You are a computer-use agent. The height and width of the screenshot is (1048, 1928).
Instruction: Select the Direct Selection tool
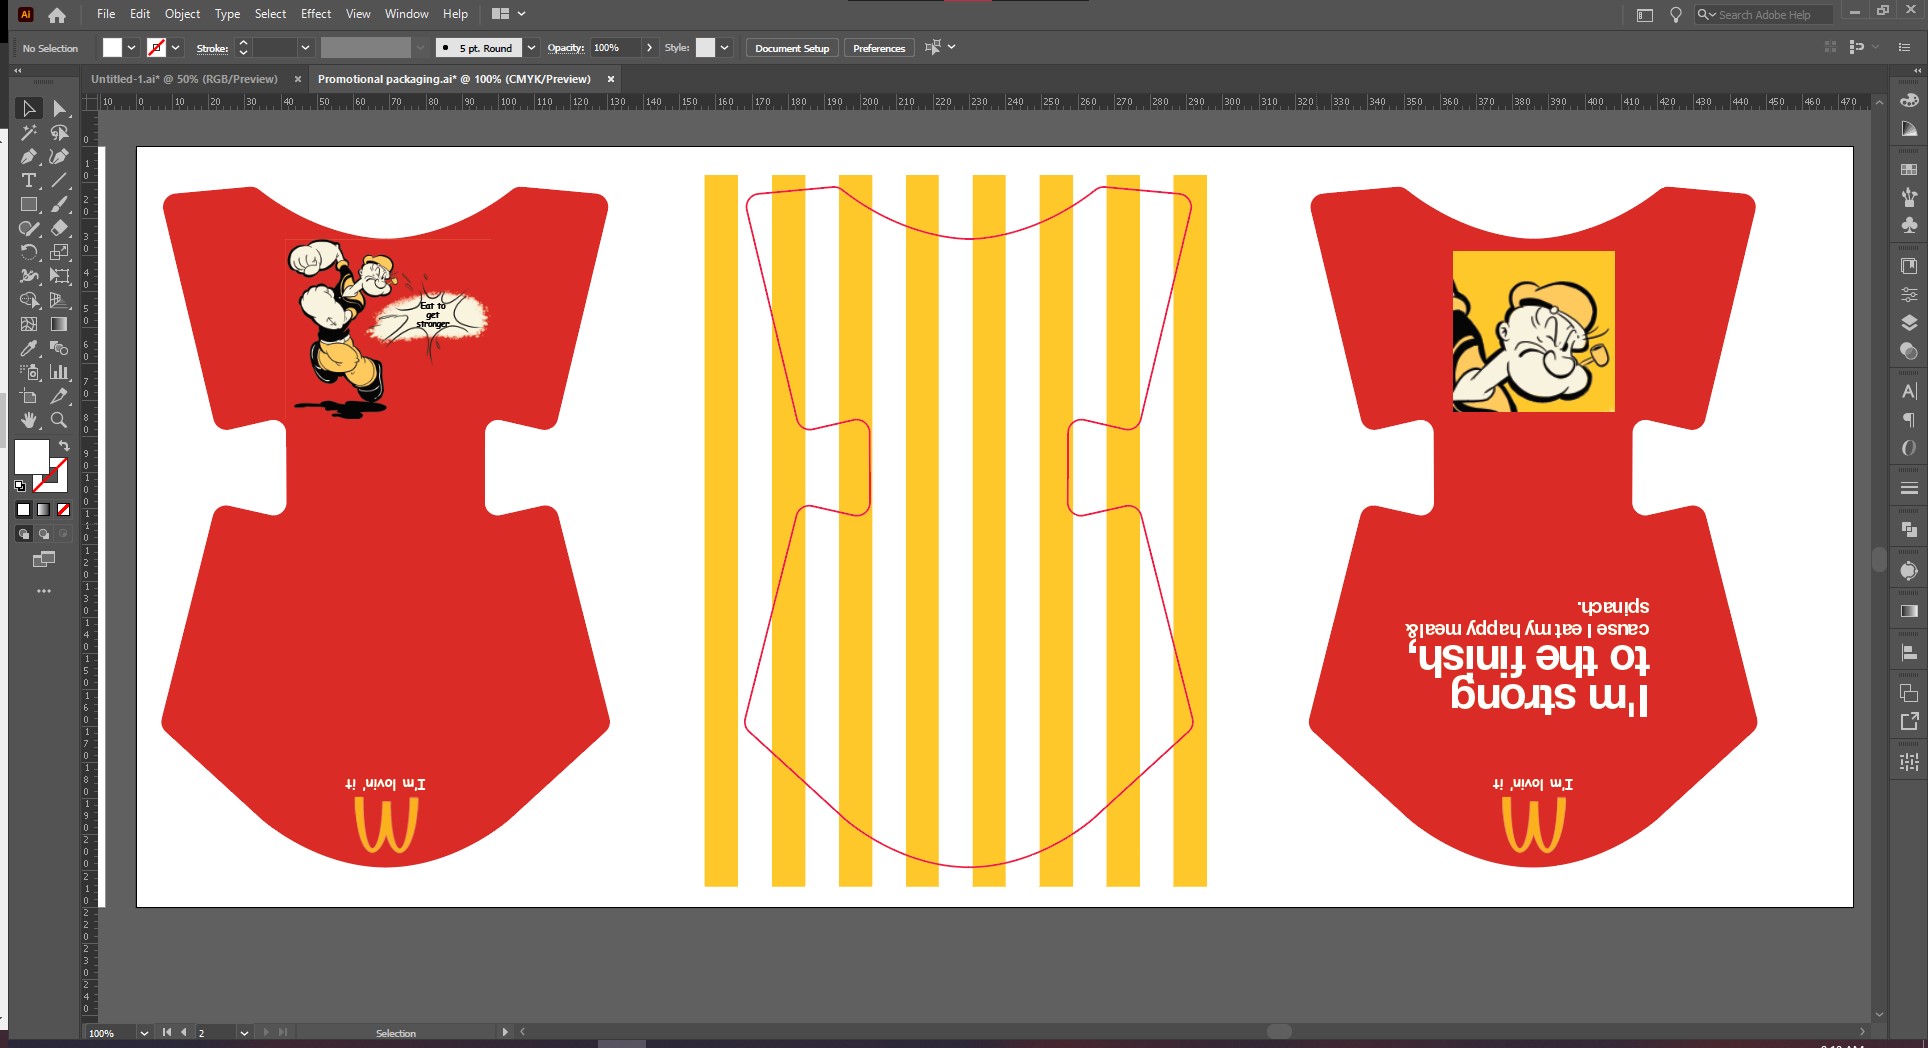pos(59,108)
